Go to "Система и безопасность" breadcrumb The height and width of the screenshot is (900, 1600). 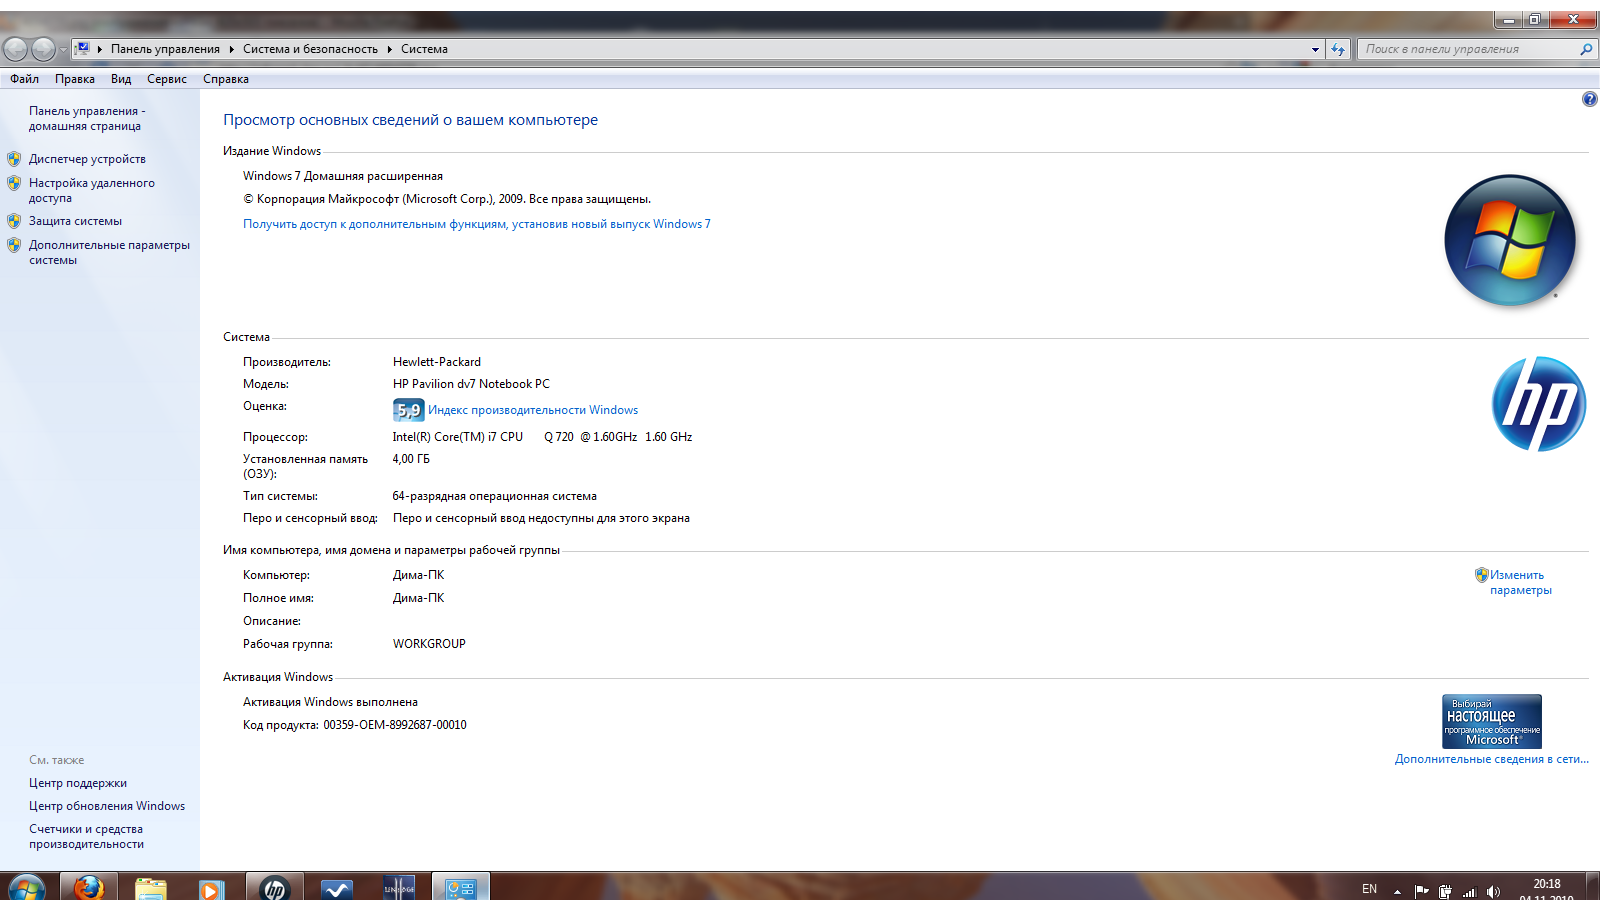(310, 49)
